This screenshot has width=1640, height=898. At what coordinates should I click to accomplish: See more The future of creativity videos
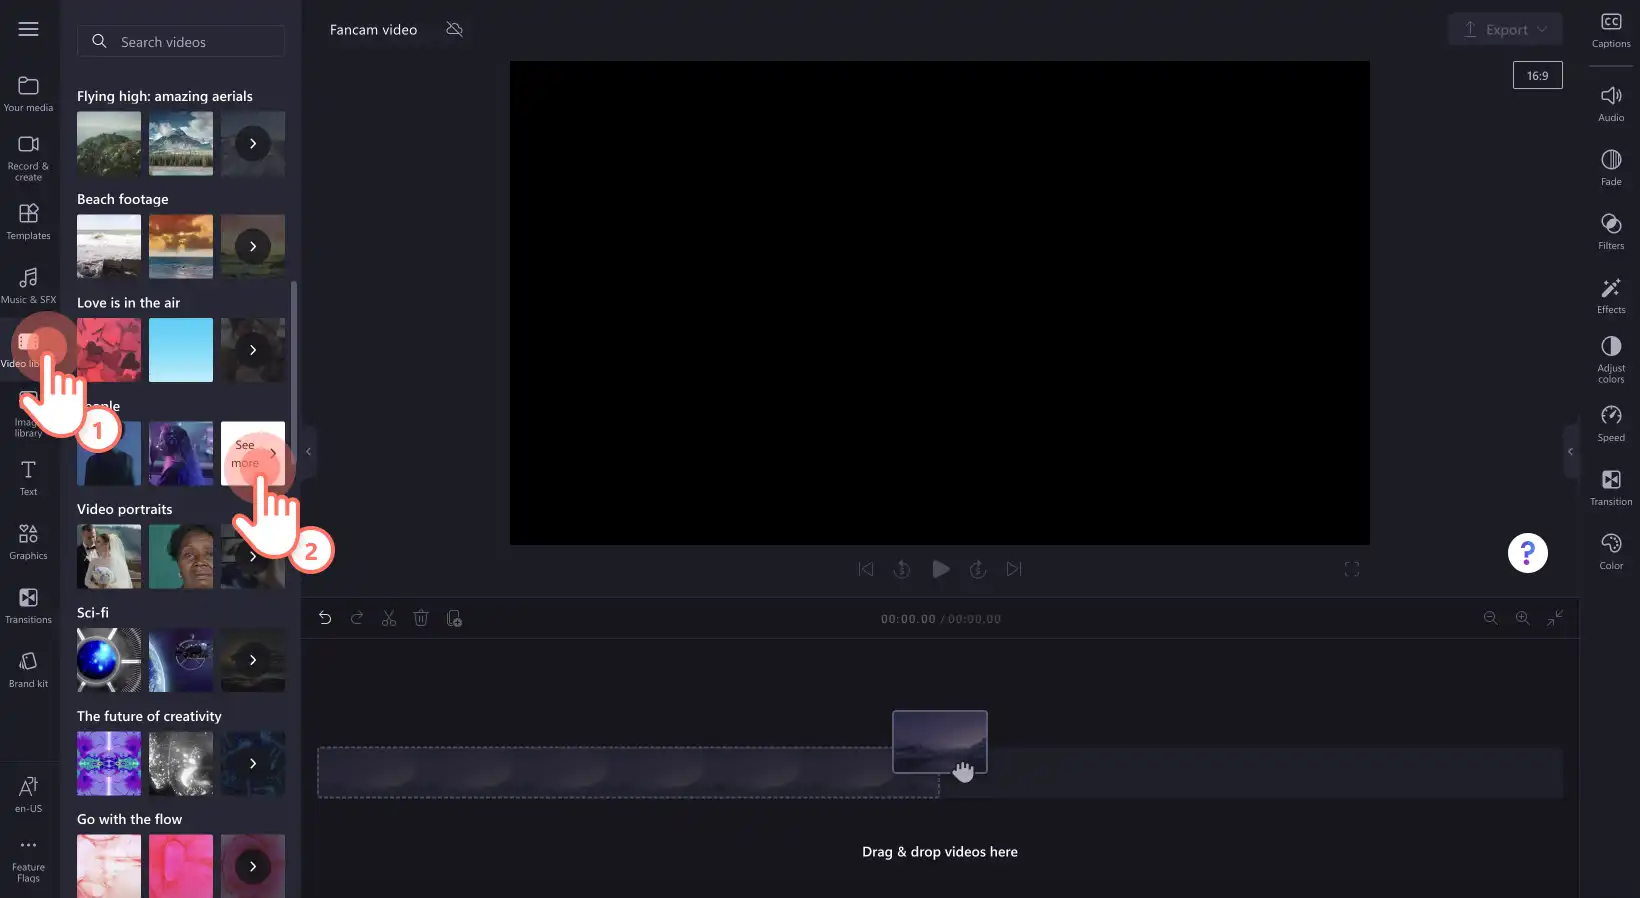(x=253, y=763)
